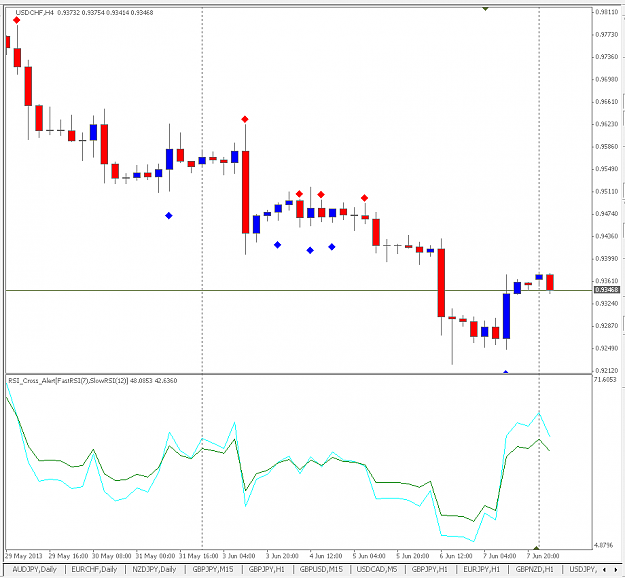625x578 pixels.
Task: Click the 0.92120 price scale label
Action: [607, 370]
